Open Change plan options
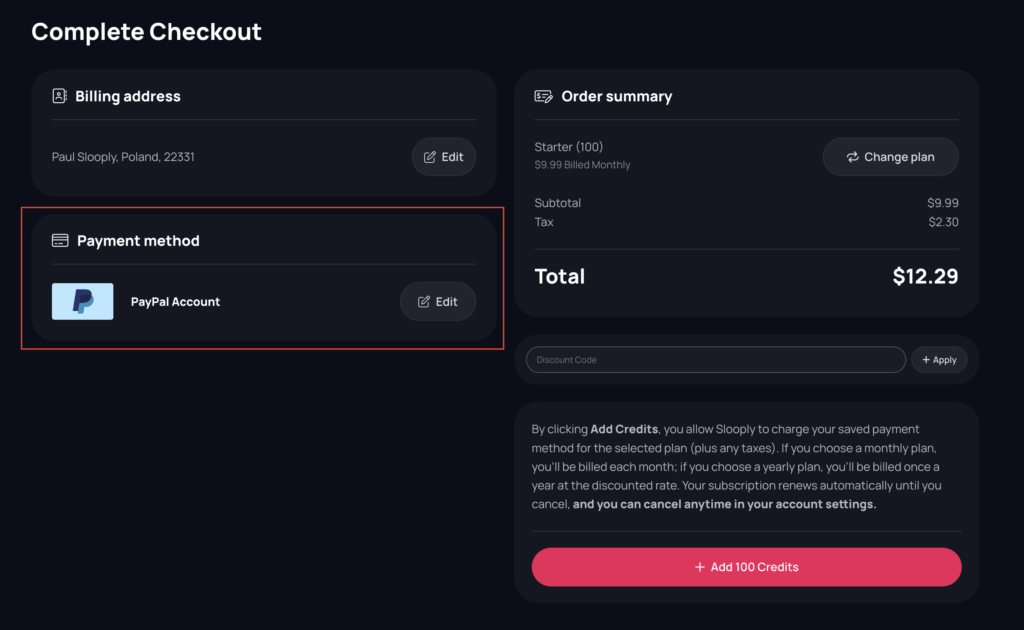Screen dimensions: 1024x630 [x=890, y=156]
